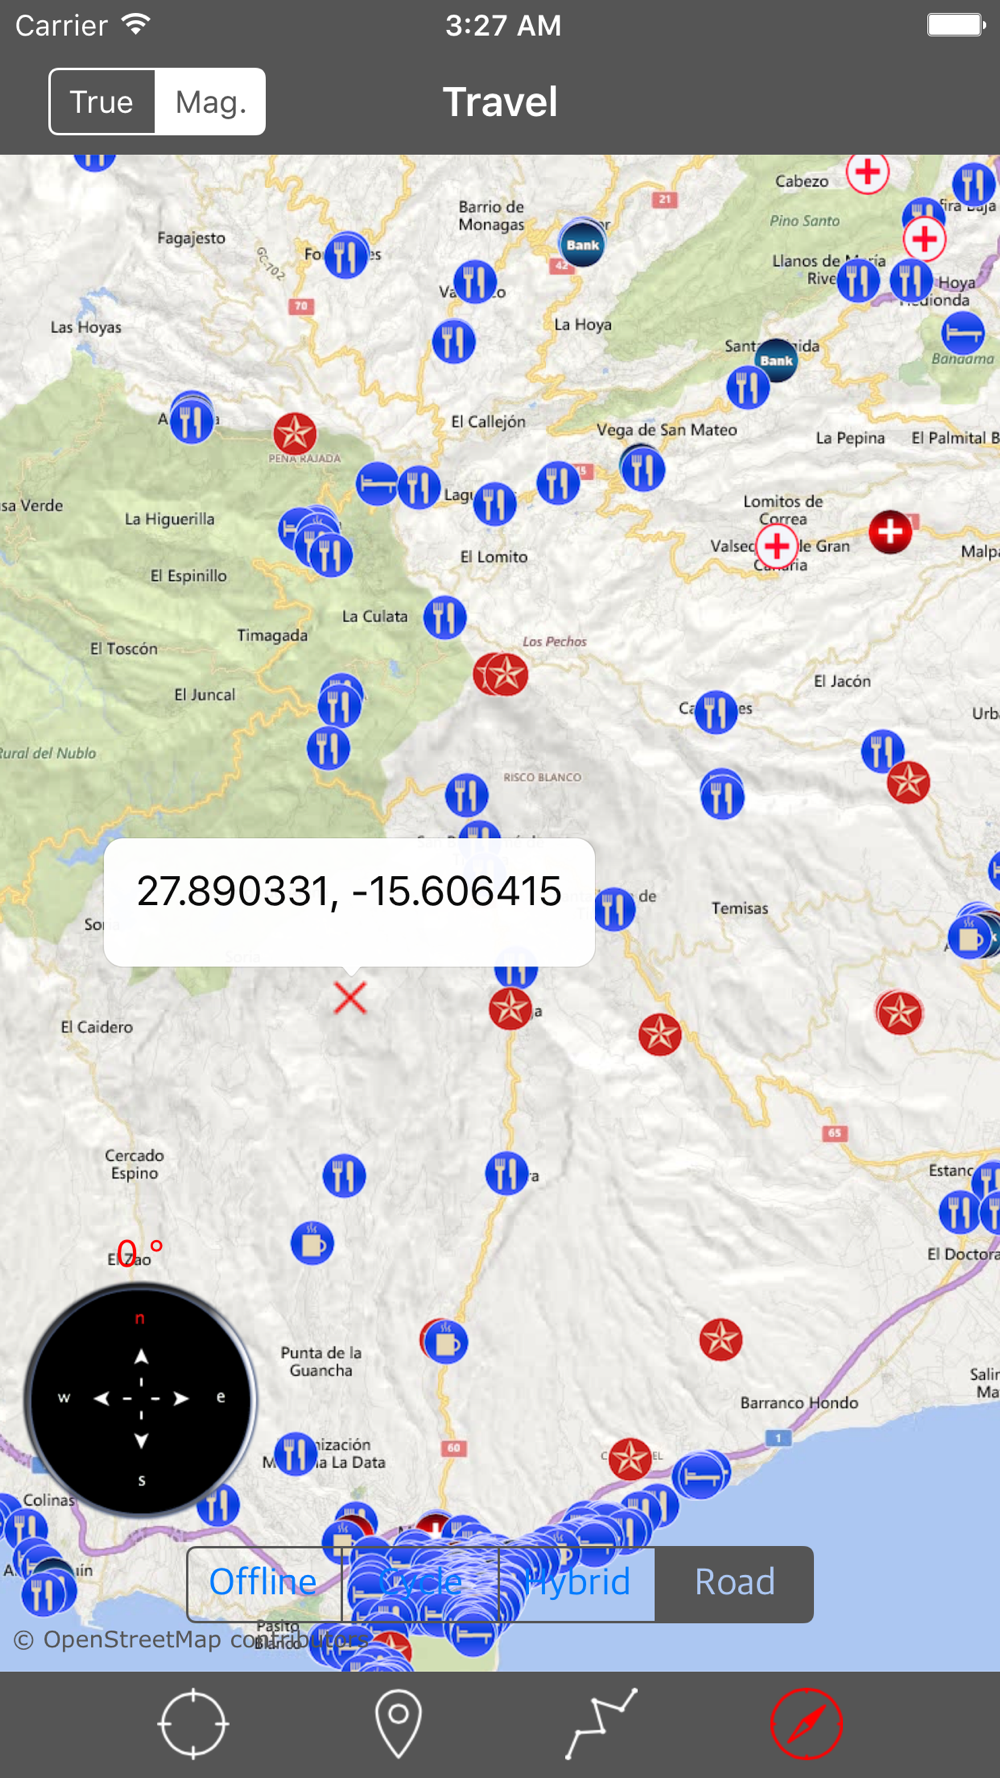This screenshot has height=1778, width=1000.
Task: Tap medical cross marker near Valsequillo
Action: 777,546
